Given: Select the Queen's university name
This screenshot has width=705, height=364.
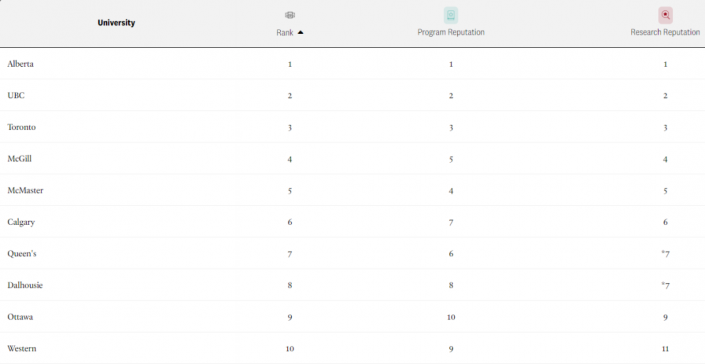Looking at the screenshot, I should (x=22, y=253).
